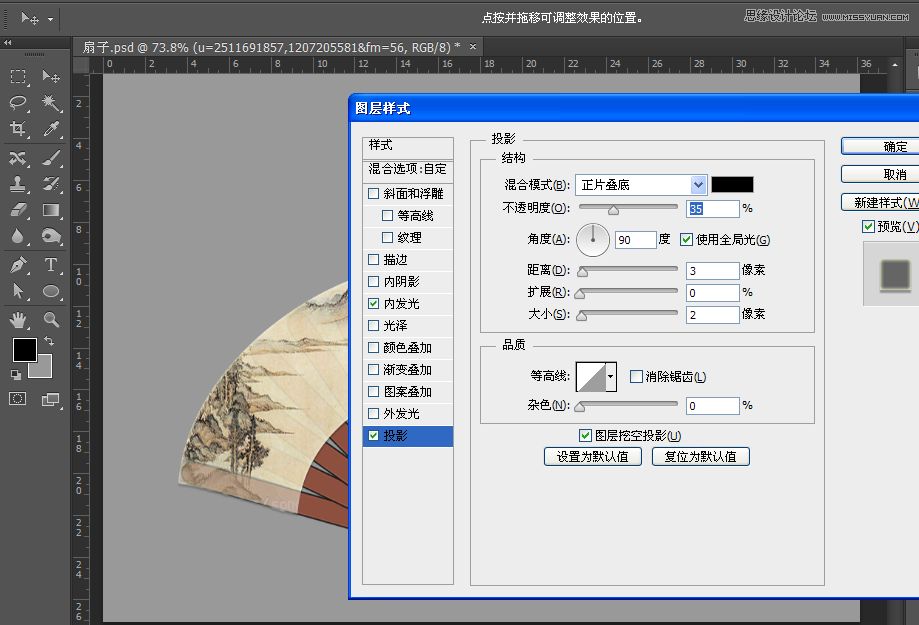Click the 复位为默认值 button
This screenshot has width=919, height=625.
(700, 456)
